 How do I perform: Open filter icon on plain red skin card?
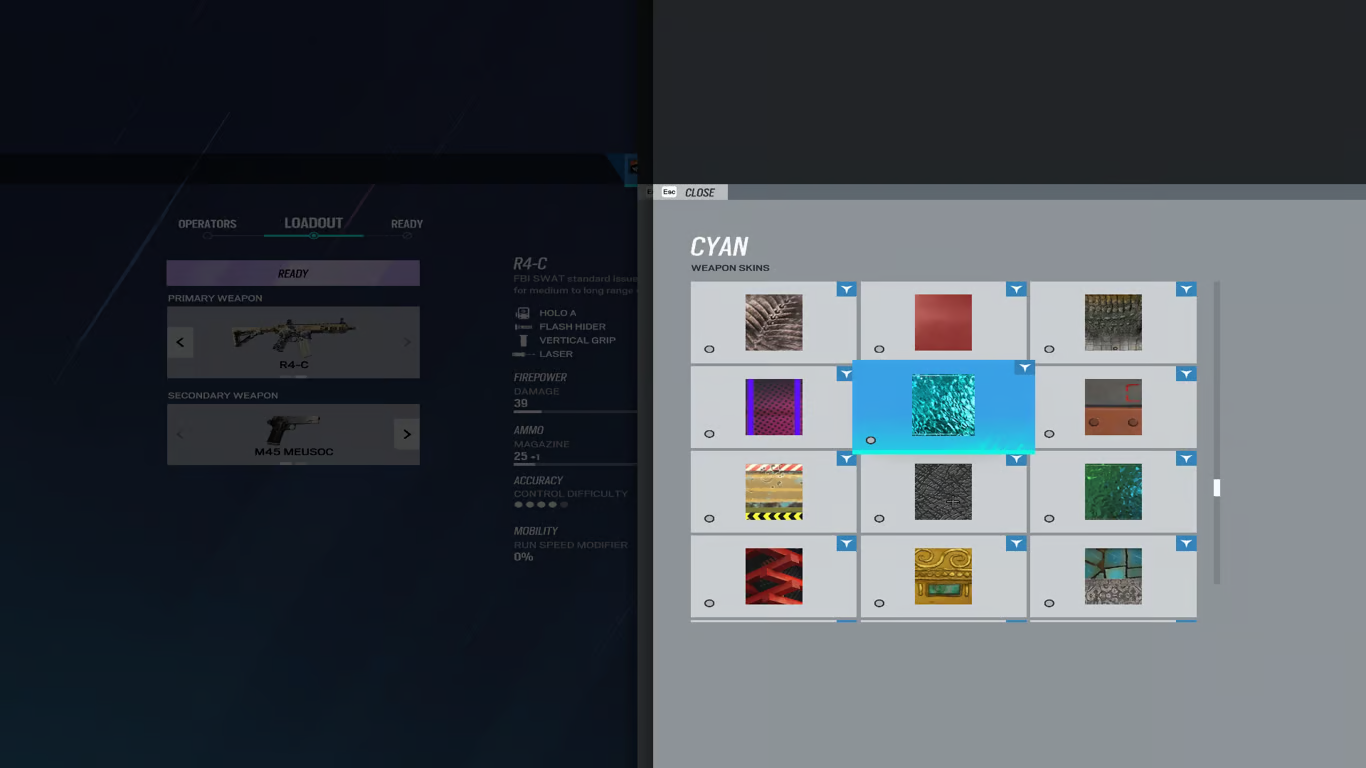(1016, 289)
